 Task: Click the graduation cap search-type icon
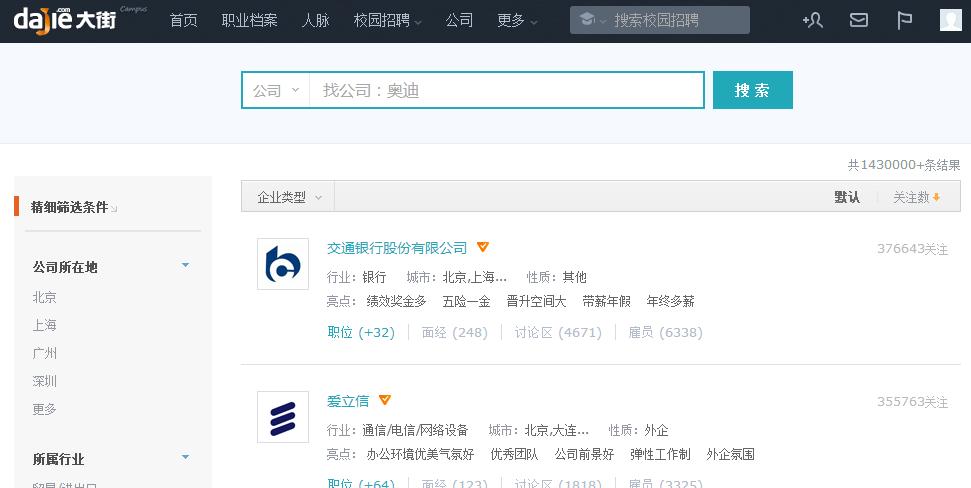pyautogui.click(x=587, y=19)
